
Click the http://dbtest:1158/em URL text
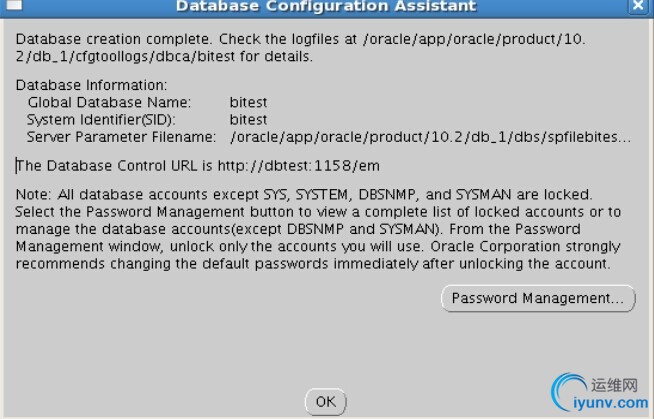click(299, 166)
